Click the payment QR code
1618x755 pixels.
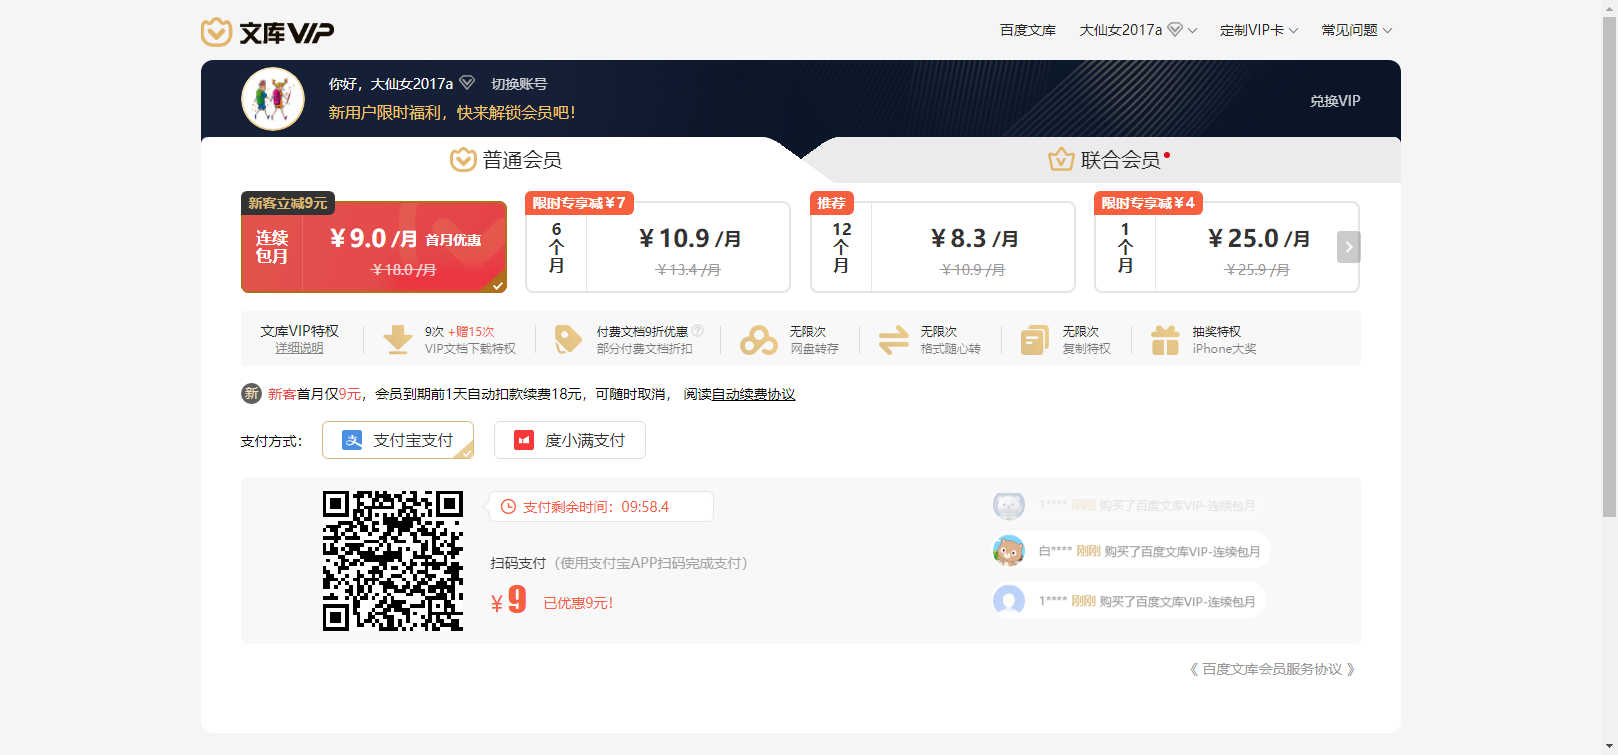(393, 561)
